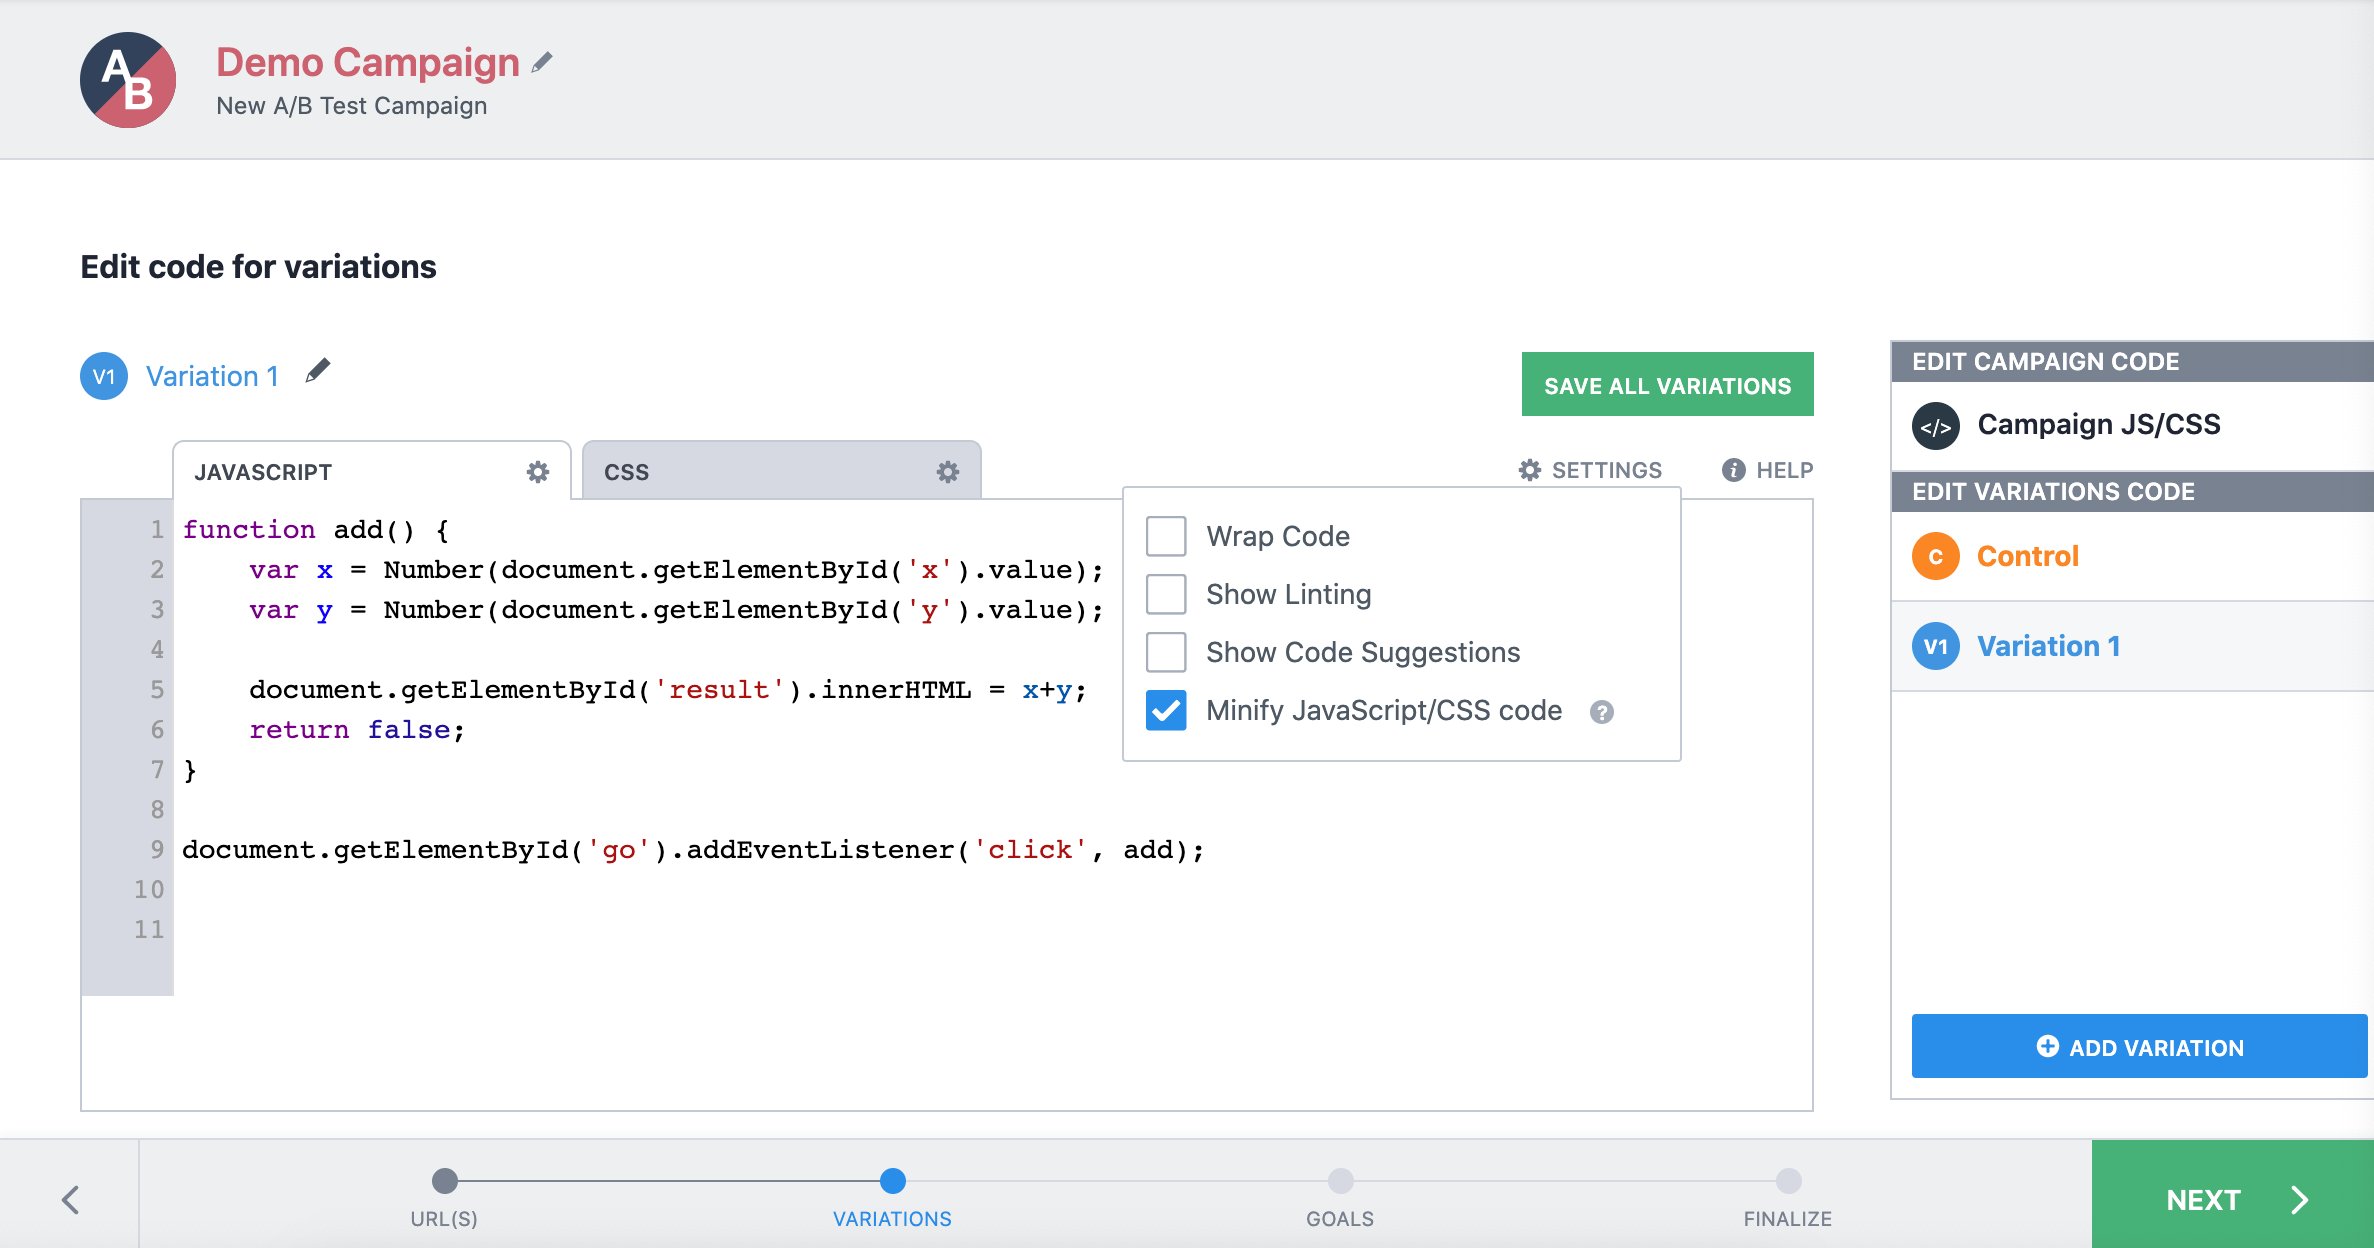Viewport: 2374px width, 1248px height.
Task: Click the 'return false;' code line
Action: tap(357, 729)
